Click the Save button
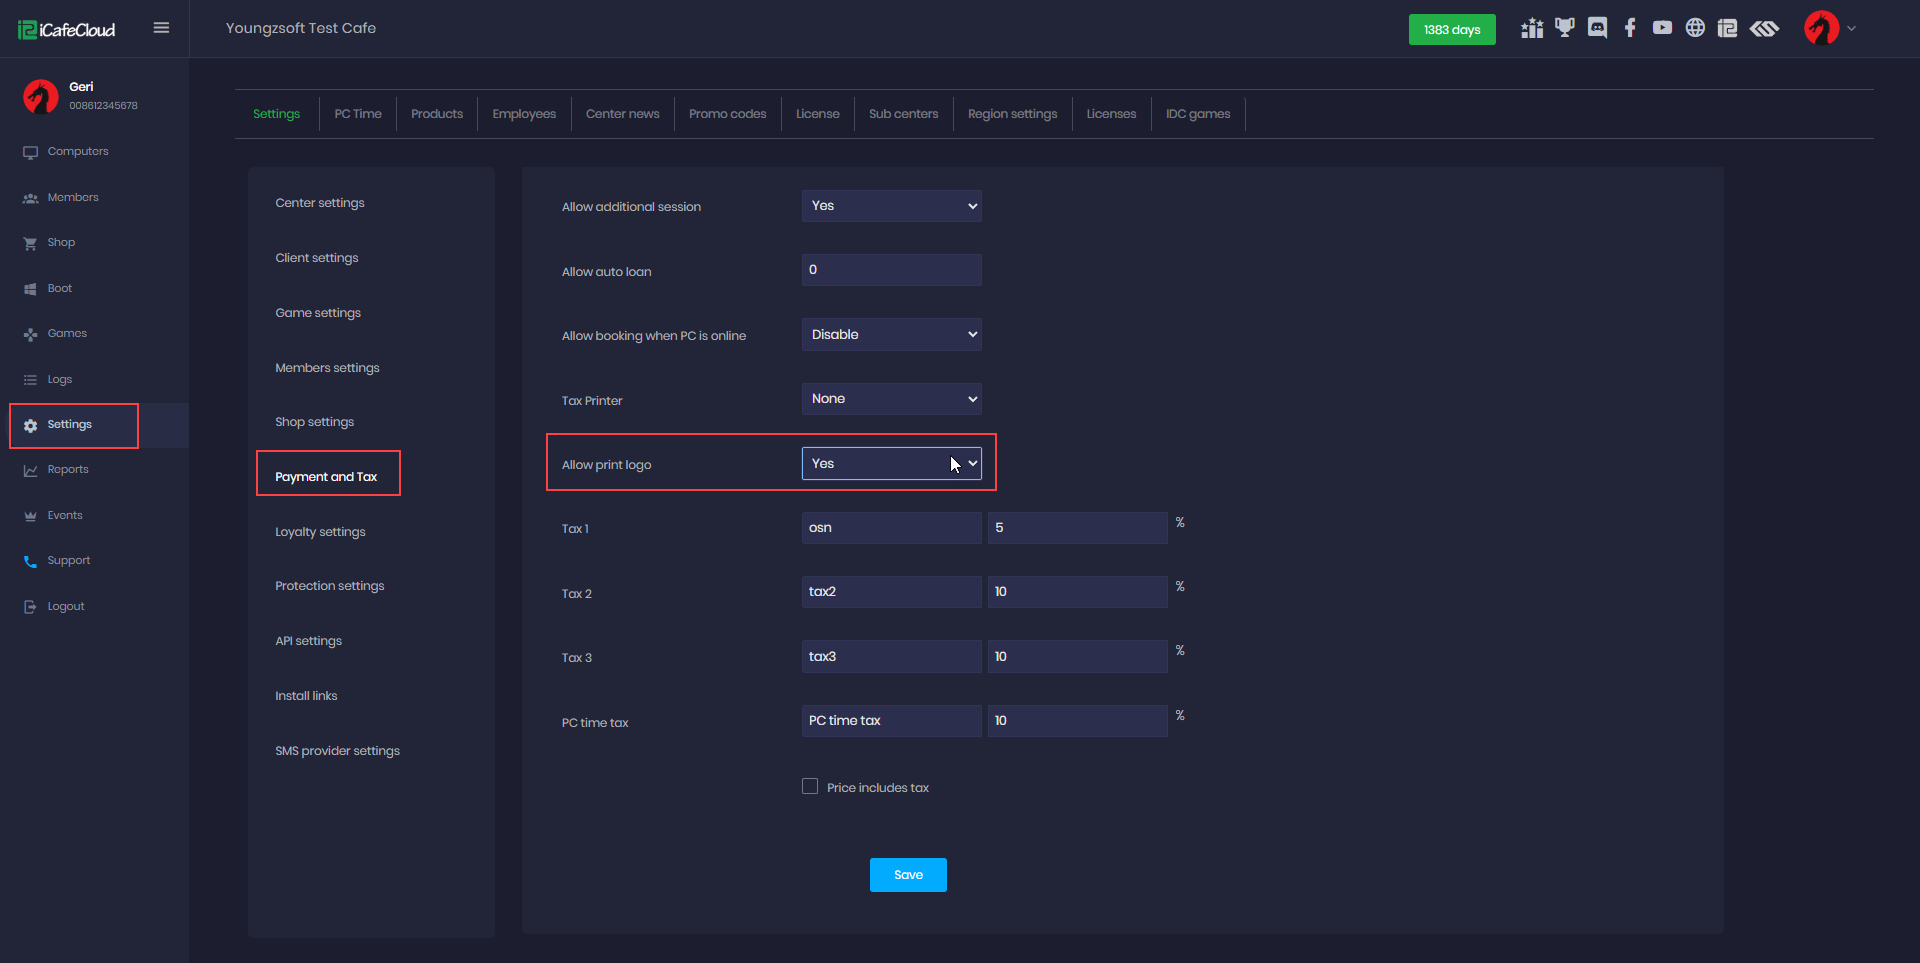 [x=908, y=875]
